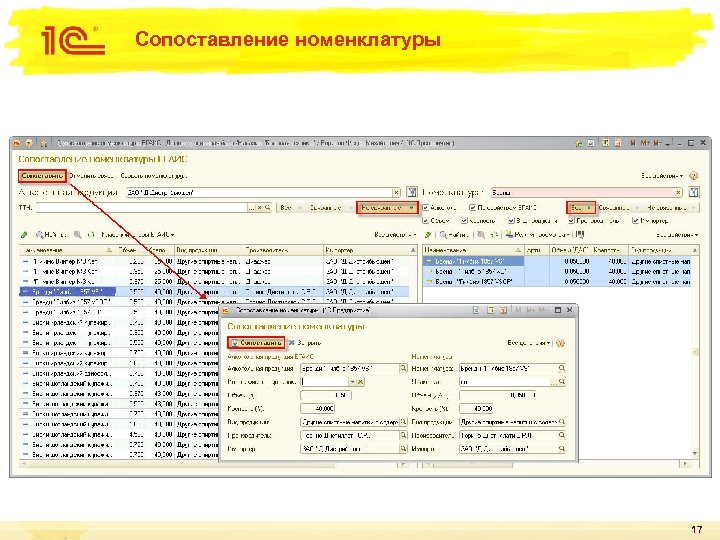Toggle Производитель checkbox
Viewport: 720px width, 540px height.
pyautogui.click(x=571, y=221)
